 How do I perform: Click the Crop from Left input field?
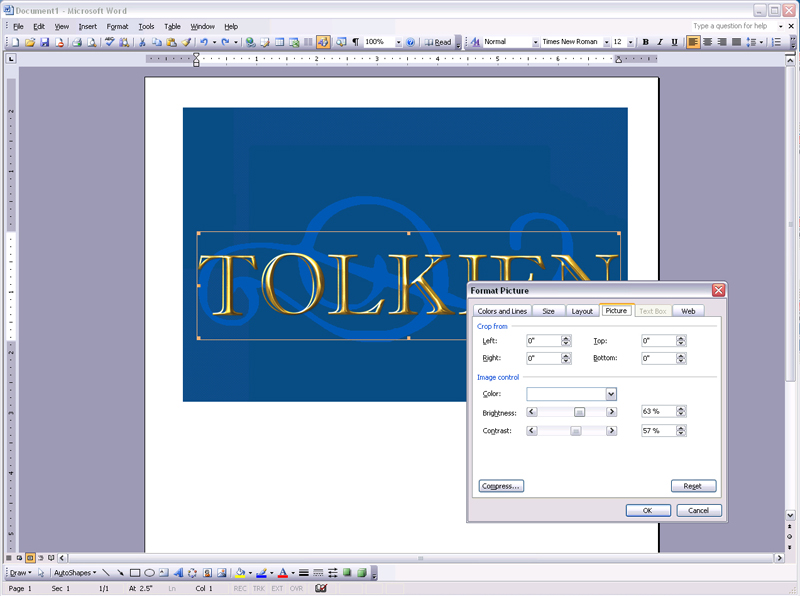coord(544,341)
